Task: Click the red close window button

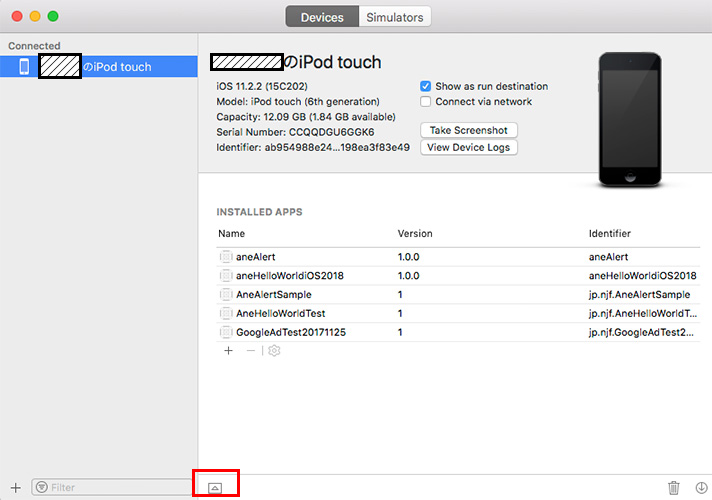Action: pos(17,16)
